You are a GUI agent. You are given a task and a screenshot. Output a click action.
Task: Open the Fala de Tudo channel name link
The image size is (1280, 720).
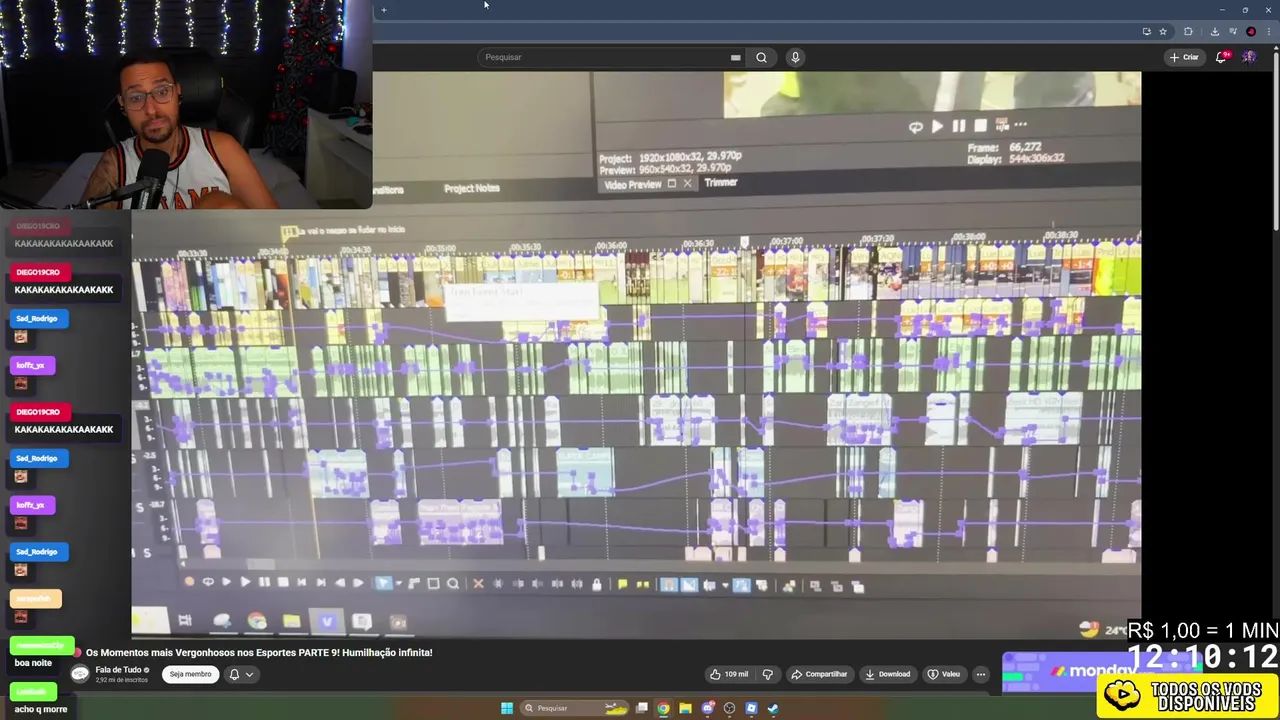click(118, 670)
